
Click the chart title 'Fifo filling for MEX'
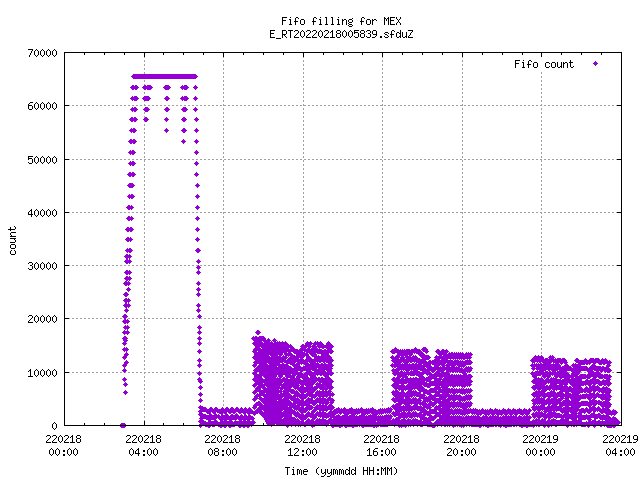(341, 21)
